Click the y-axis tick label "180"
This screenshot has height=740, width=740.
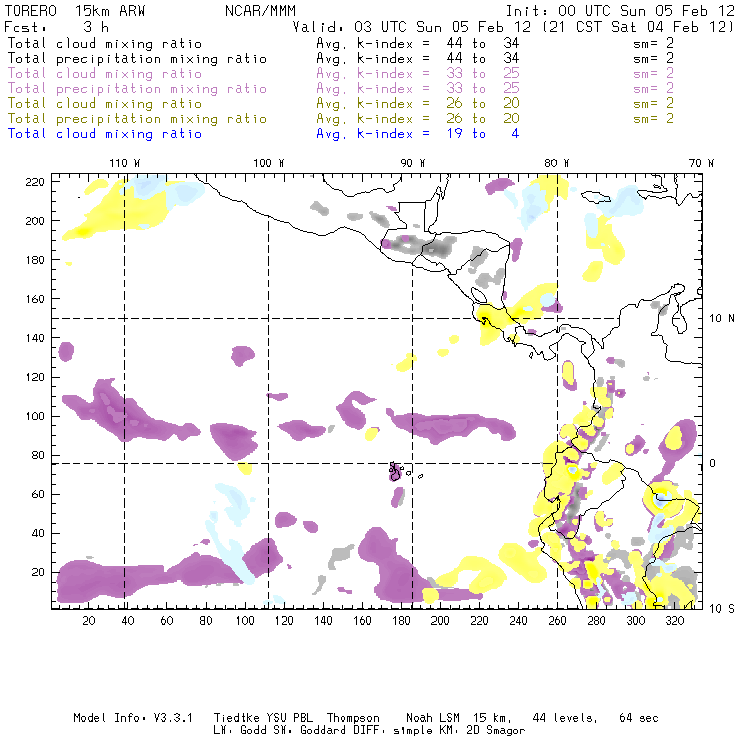pos(35,260)
